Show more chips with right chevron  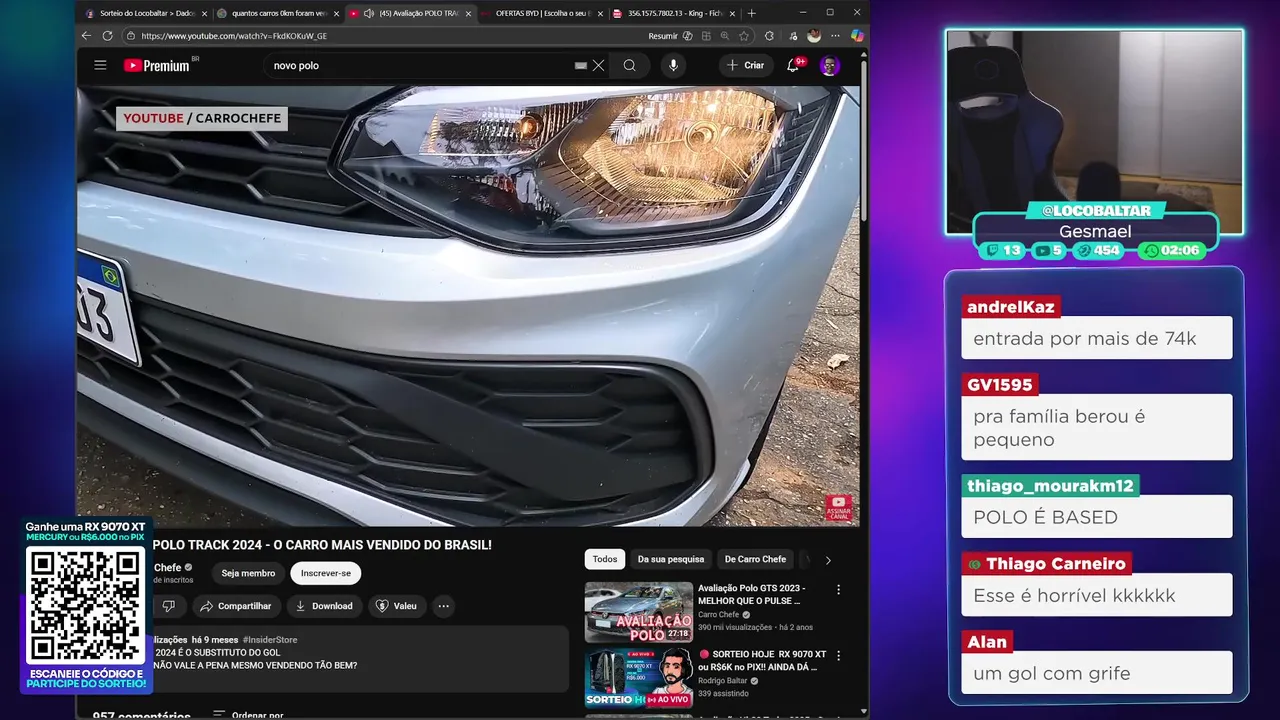pos(828,560)
